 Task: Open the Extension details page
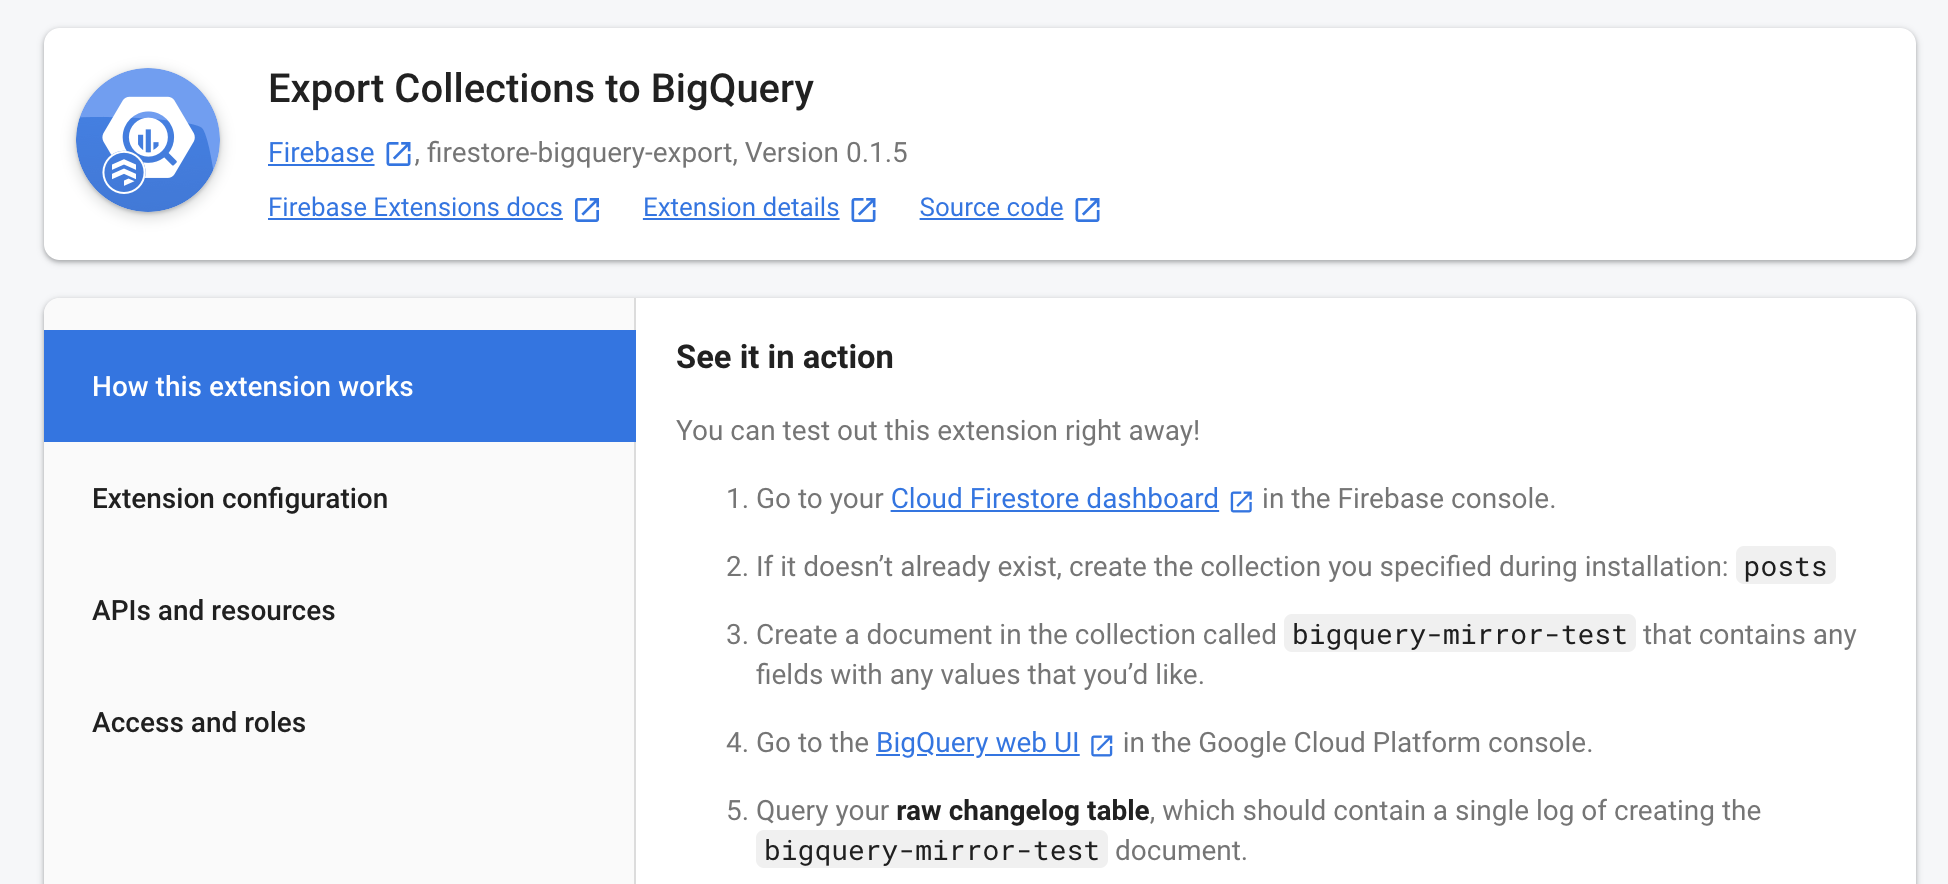pyautogui.click(x=740, y=207)
